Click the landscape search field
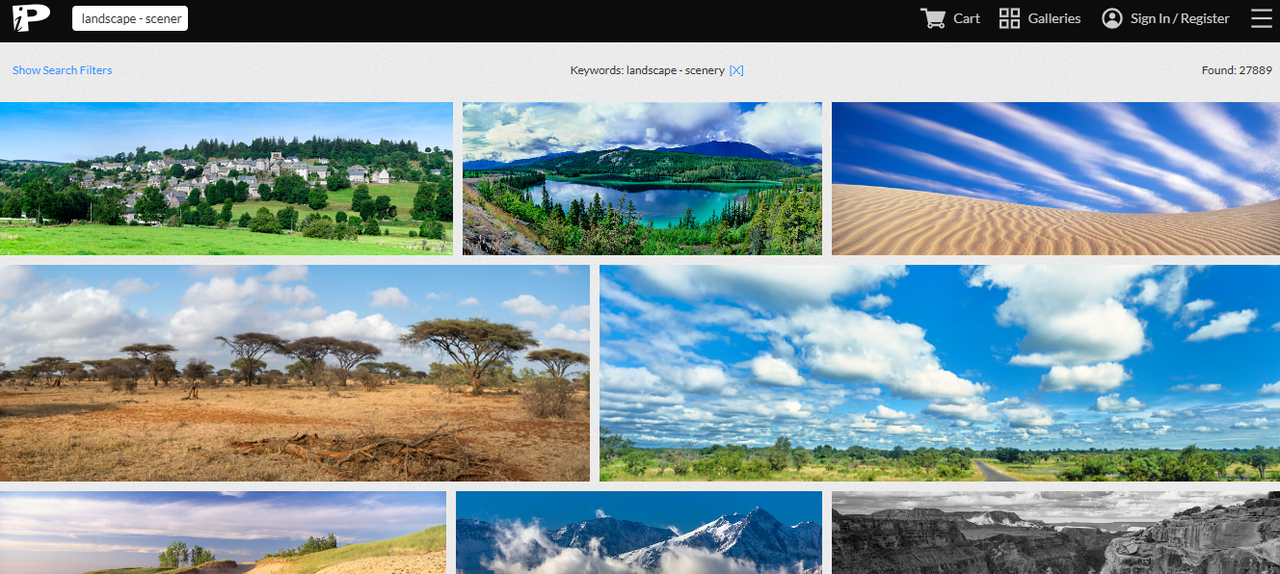 130,18
